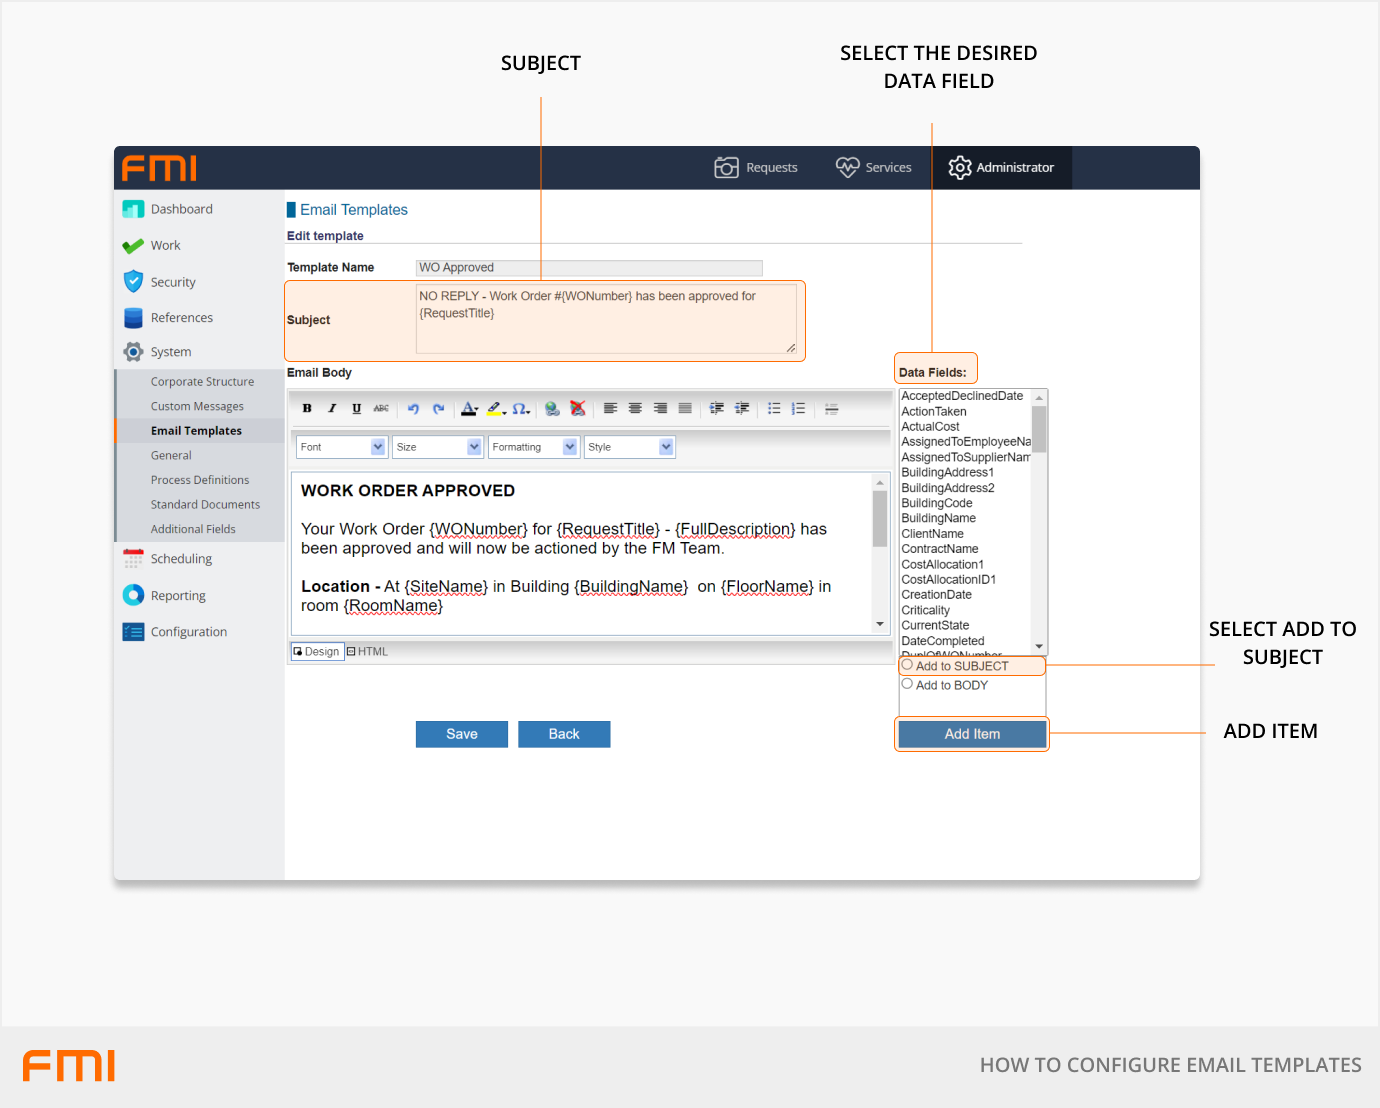The width and height of the screenshot is (1380, 1108).
Task: Apply underline with the U icon
Action: pos(356,408)
